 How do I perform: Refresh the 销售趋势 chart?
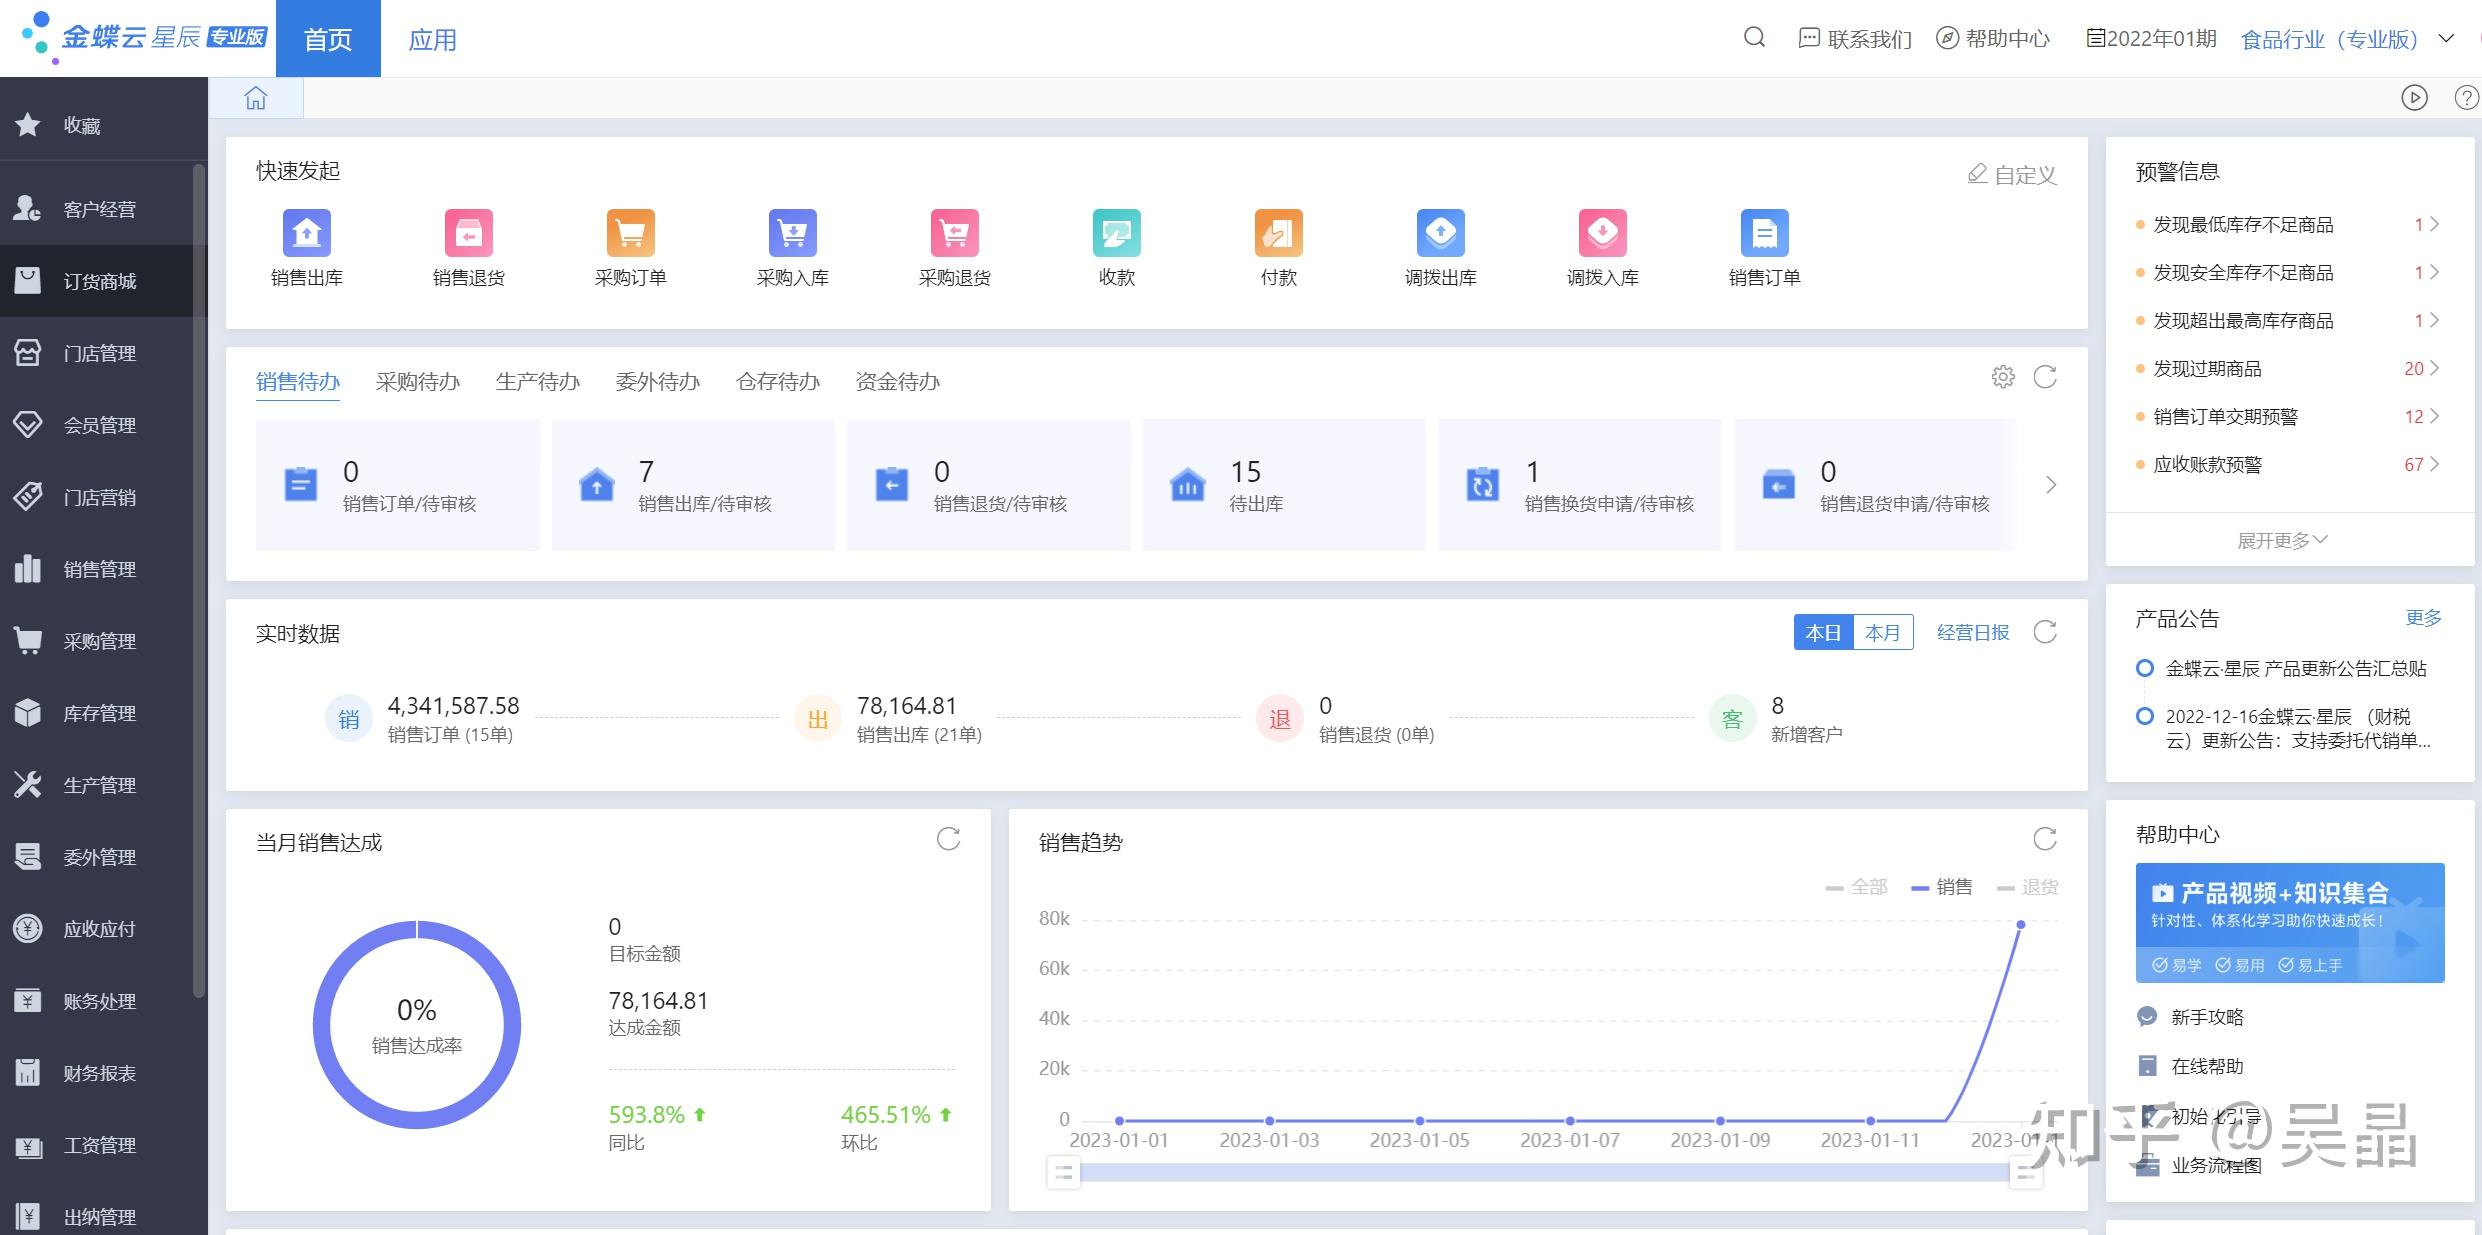[x=2045, y=839]
